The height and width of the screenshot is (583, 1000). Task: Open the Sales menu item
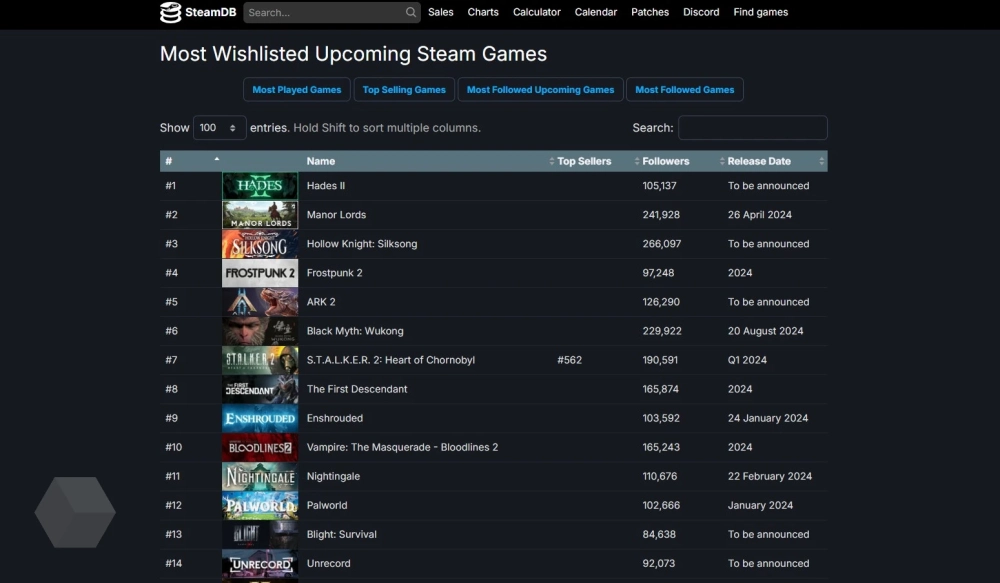point(440,12)
